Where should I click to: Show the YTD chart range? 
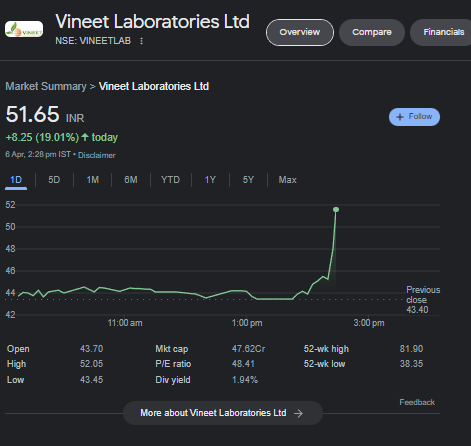(170, 180)
